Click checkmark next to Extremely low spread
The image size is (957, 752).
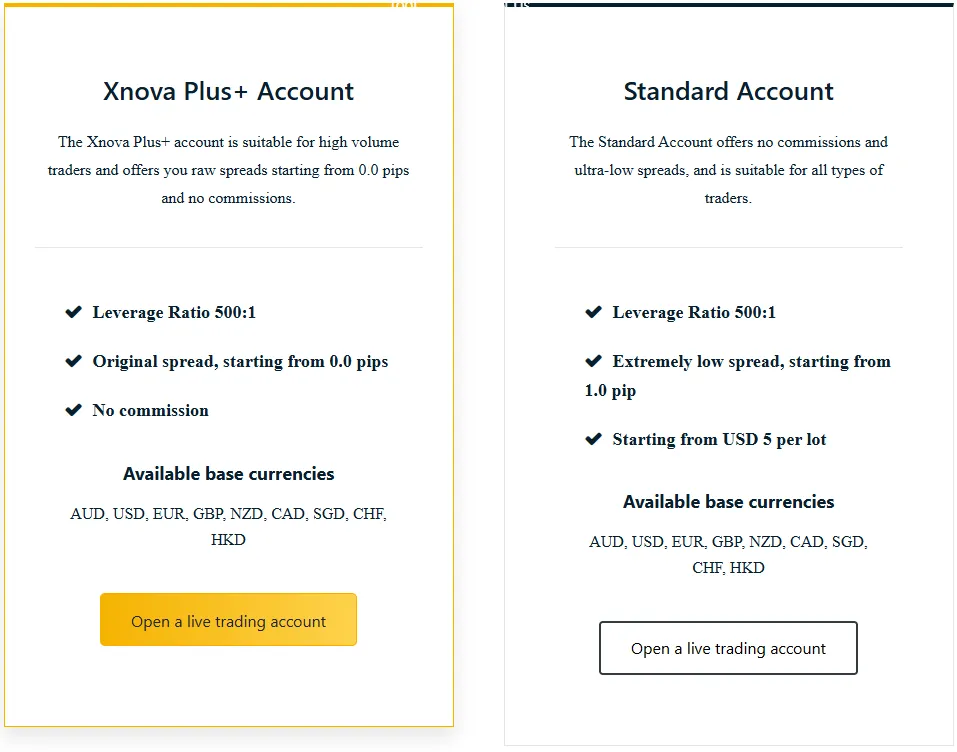(593, 361)
